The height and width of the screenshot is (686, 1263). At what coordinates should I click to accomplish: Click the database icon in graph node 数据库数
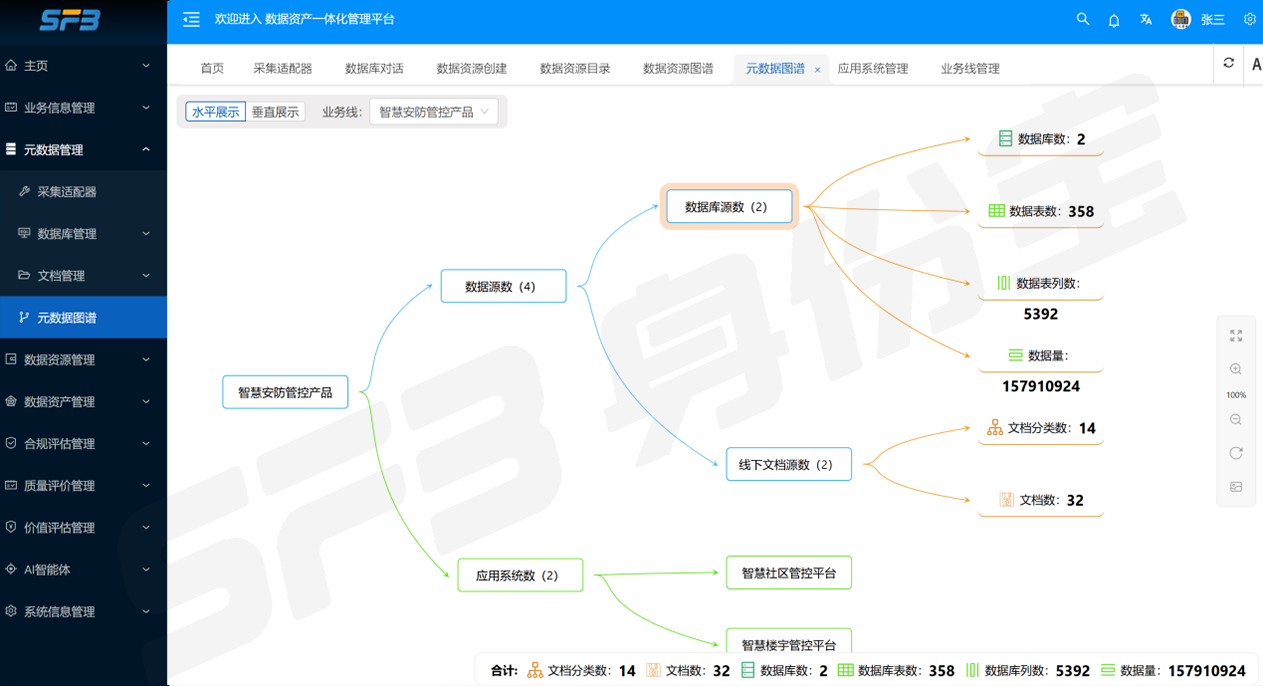(x=1005, y=139)
